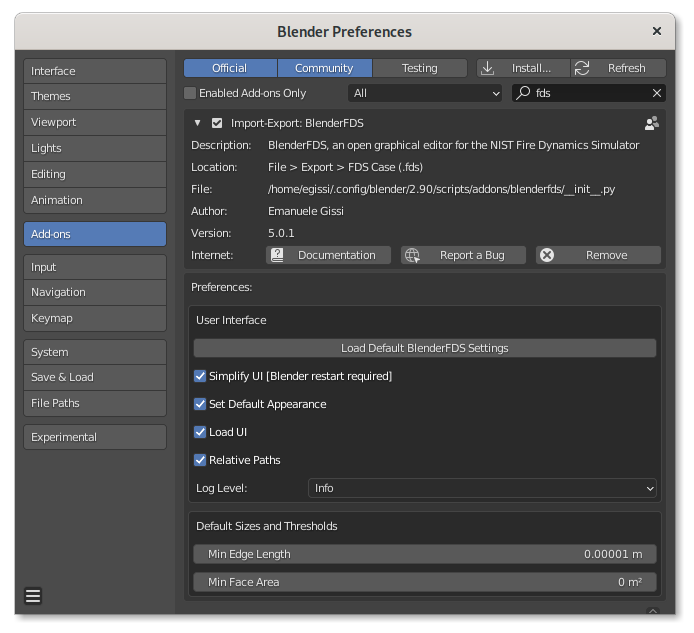Select the Add-ons section
694x633 pixels.
coord(95,234)
